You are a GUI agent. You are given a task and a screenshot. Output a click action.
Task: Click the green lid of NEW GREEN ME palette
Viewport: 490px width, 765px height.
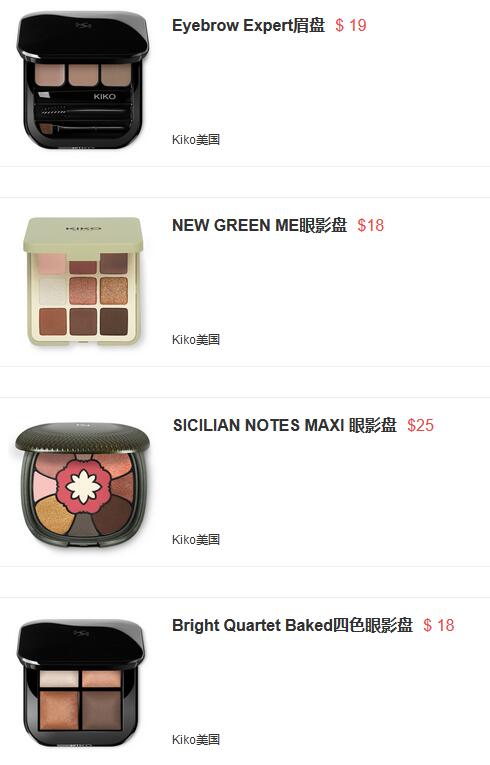pos(83,235)
